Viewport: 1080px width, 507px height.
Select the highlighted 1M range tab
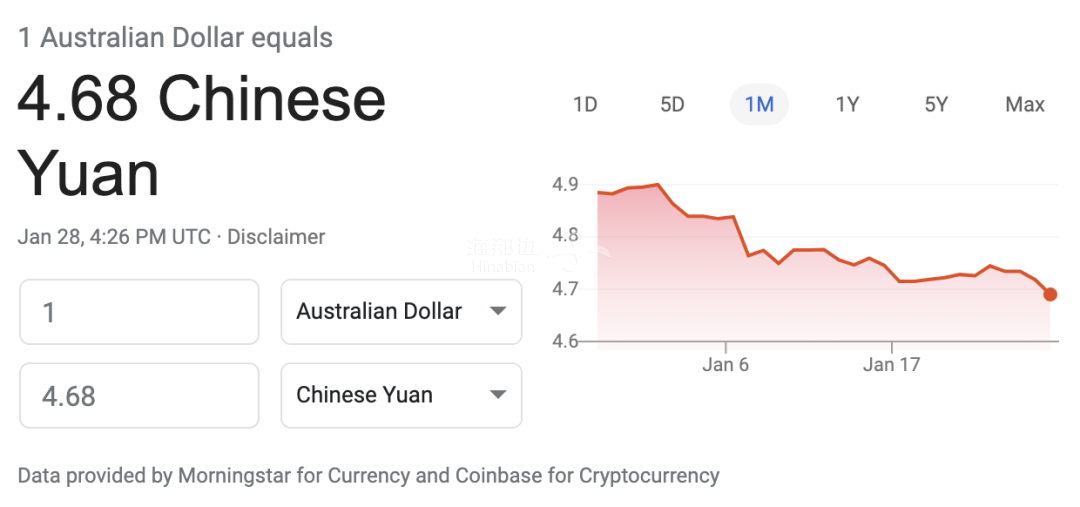coord(759,105)
